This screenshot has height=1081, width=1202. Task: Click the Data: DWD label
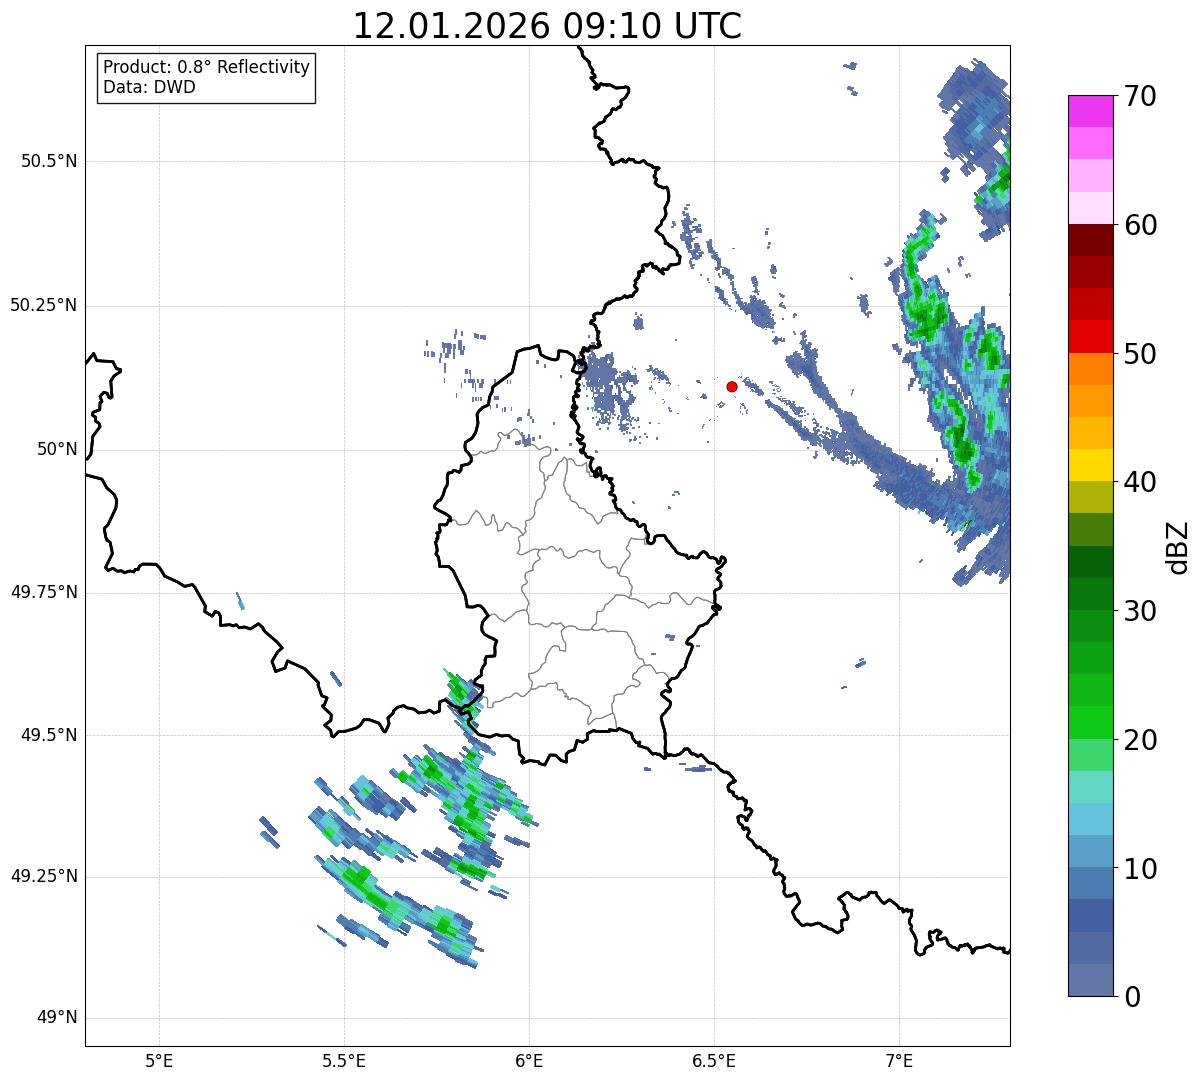[149, 87]
